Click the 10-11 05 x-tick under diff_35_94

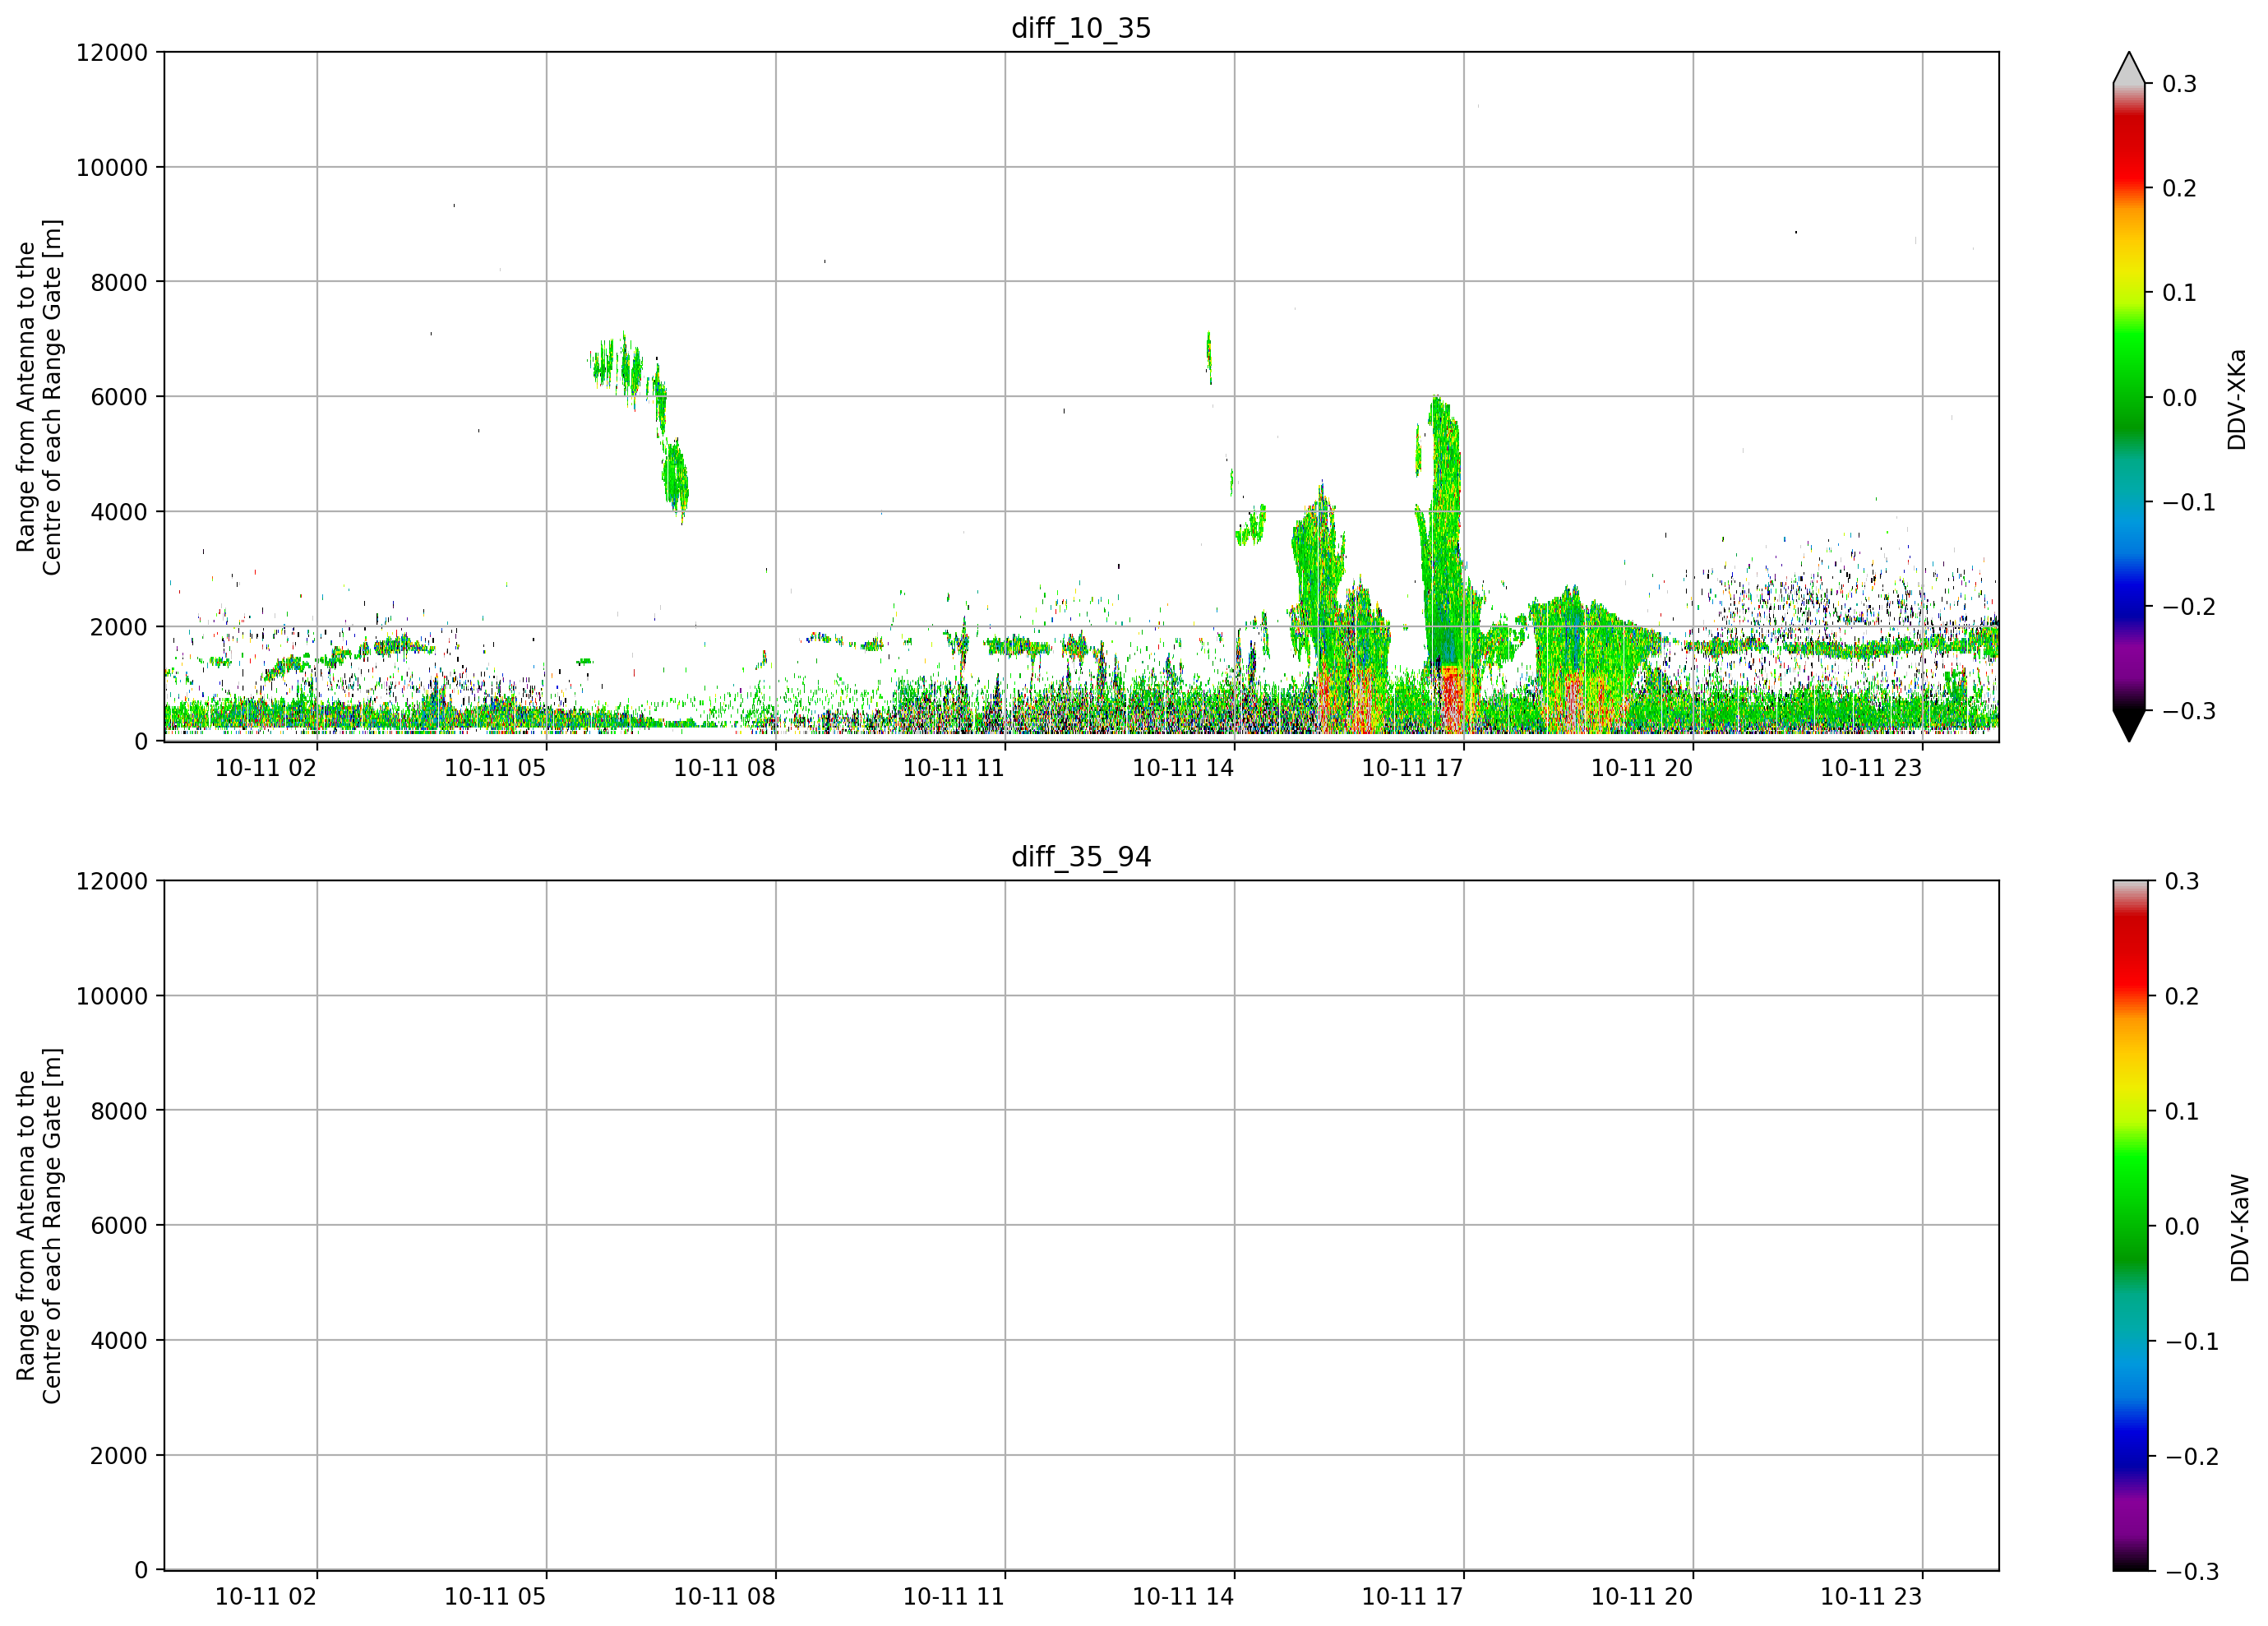[495, 1597]
